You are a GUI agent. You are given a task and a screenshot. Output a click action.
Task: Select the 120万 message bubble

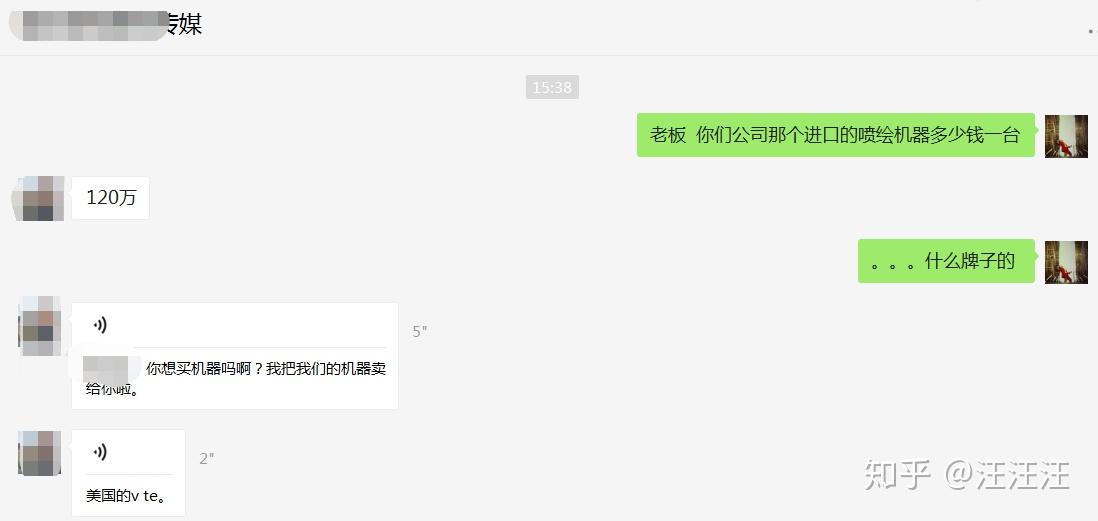tap(111, 198)
